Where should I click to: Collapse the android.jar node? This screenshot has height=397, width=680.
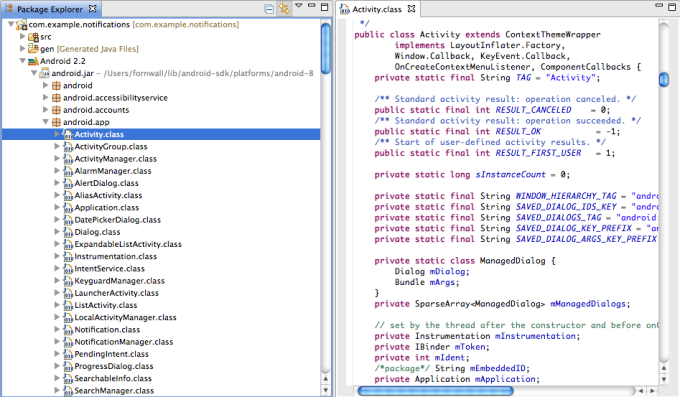click(x=34, y=73)
